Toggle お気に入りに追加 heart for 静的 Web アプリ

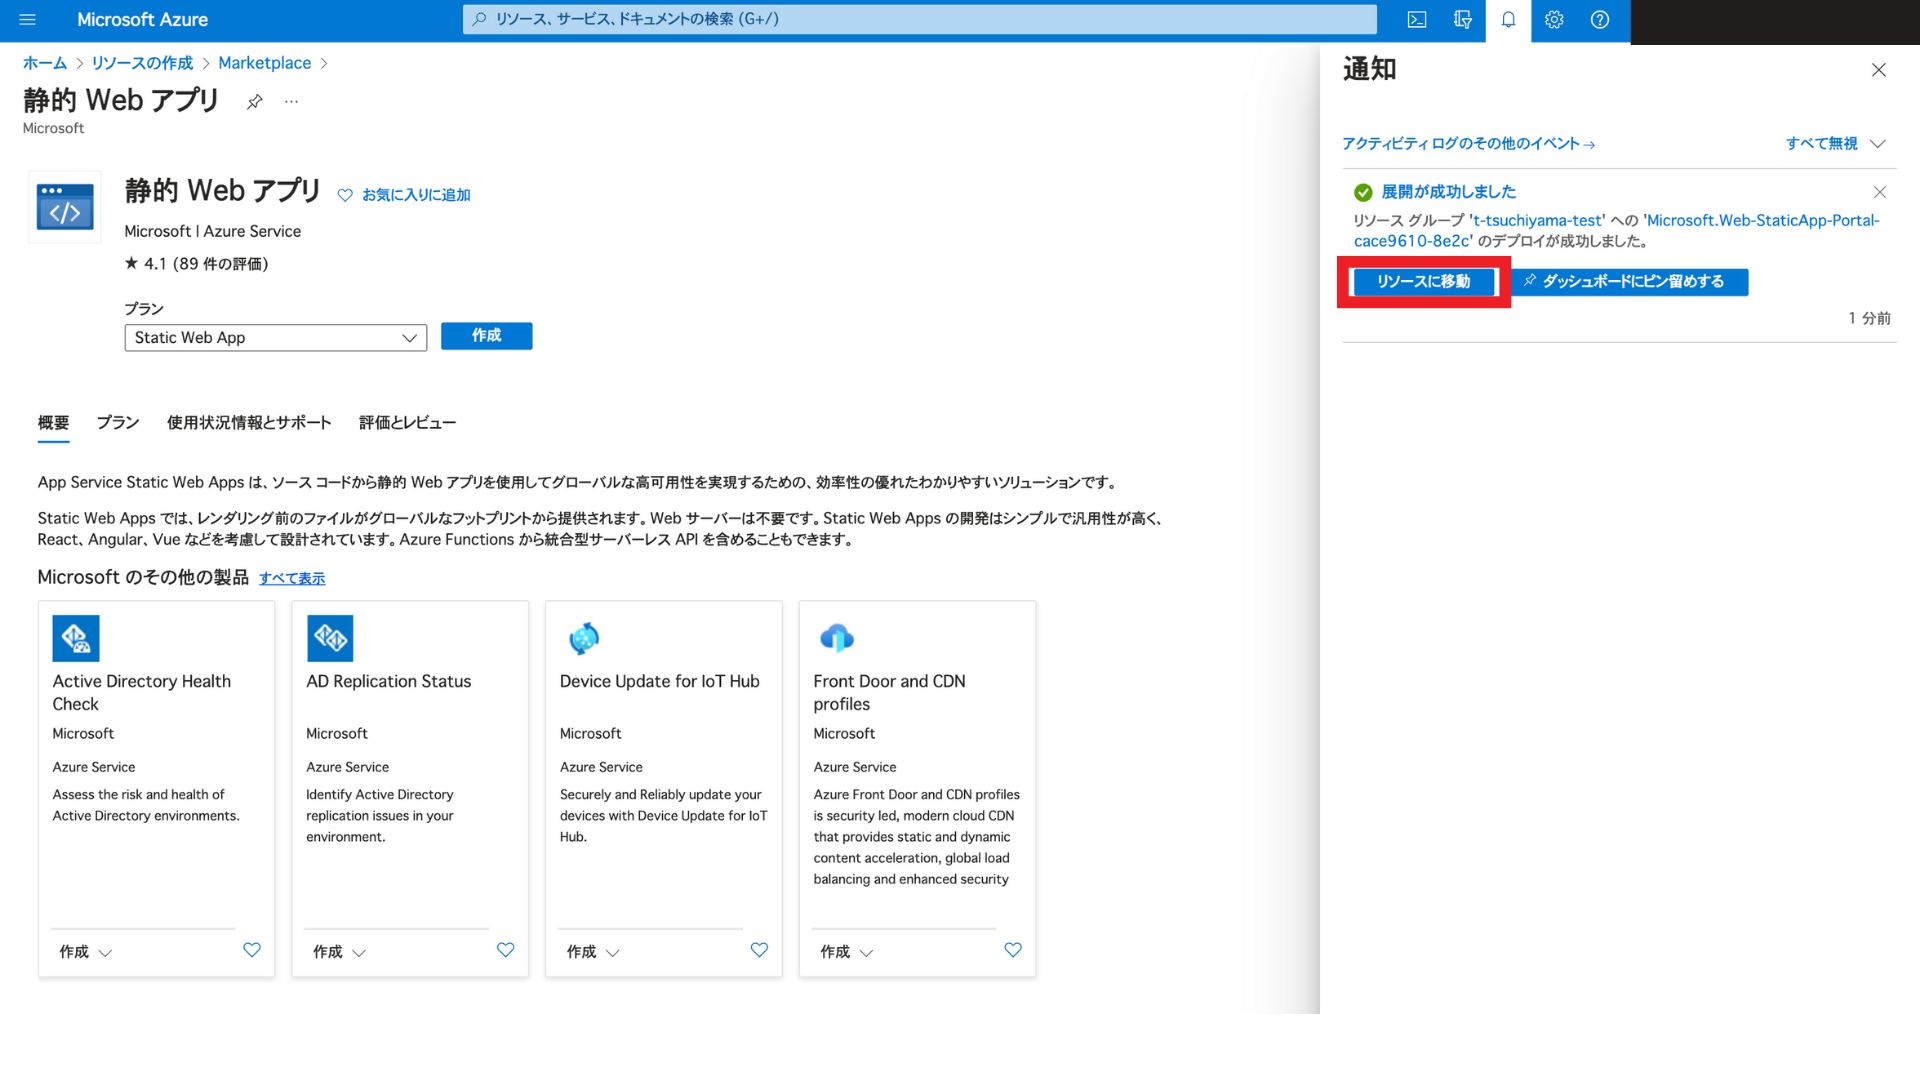[345, 195]
